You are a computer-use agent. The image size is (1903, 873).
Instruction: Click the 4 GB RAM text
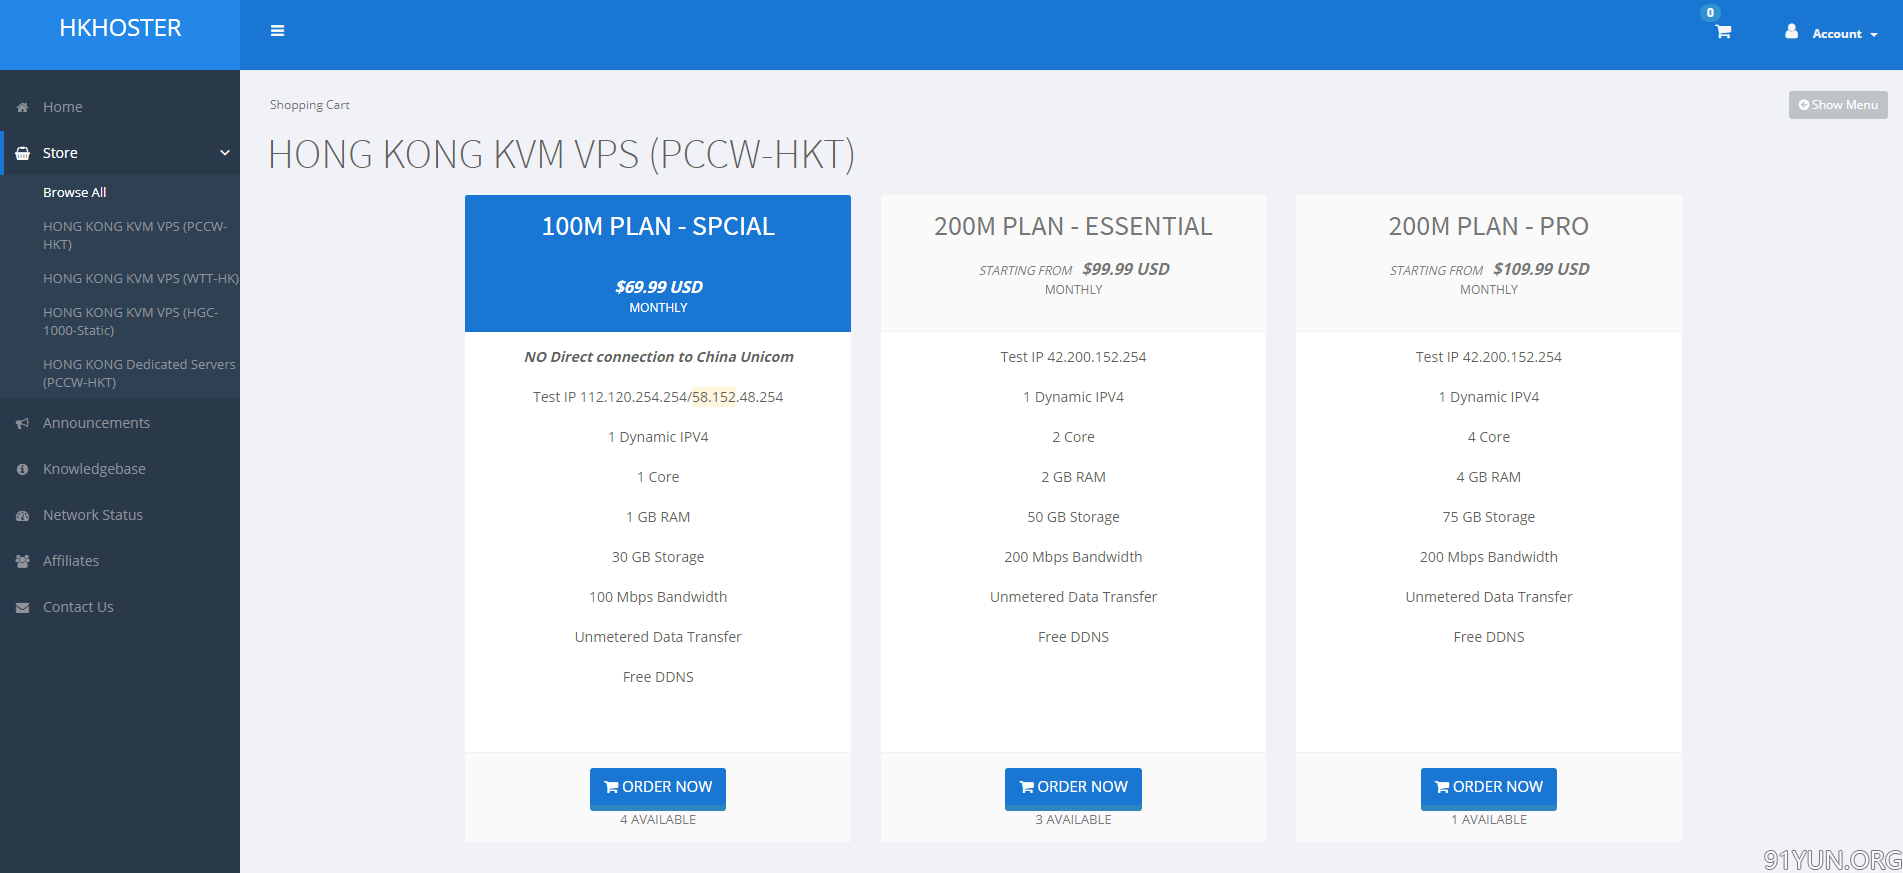click(1489, 477)
